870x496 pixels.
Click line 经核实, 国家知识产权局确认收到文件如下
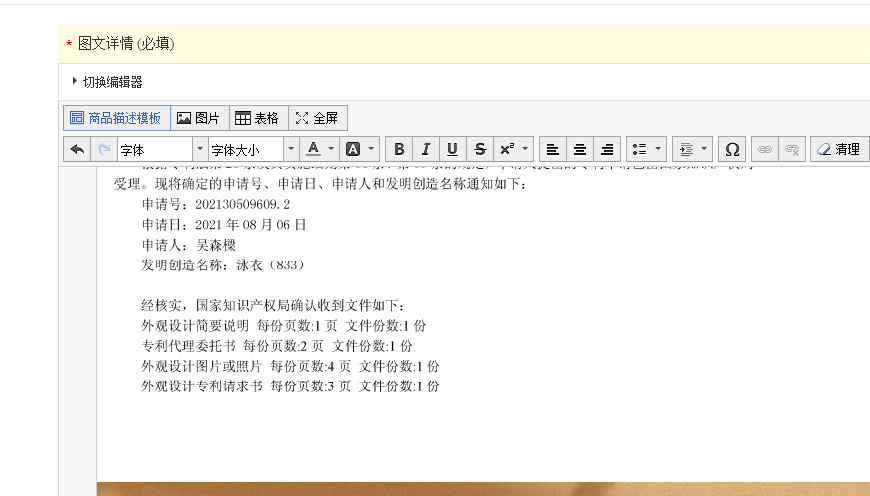click(273, 305)
